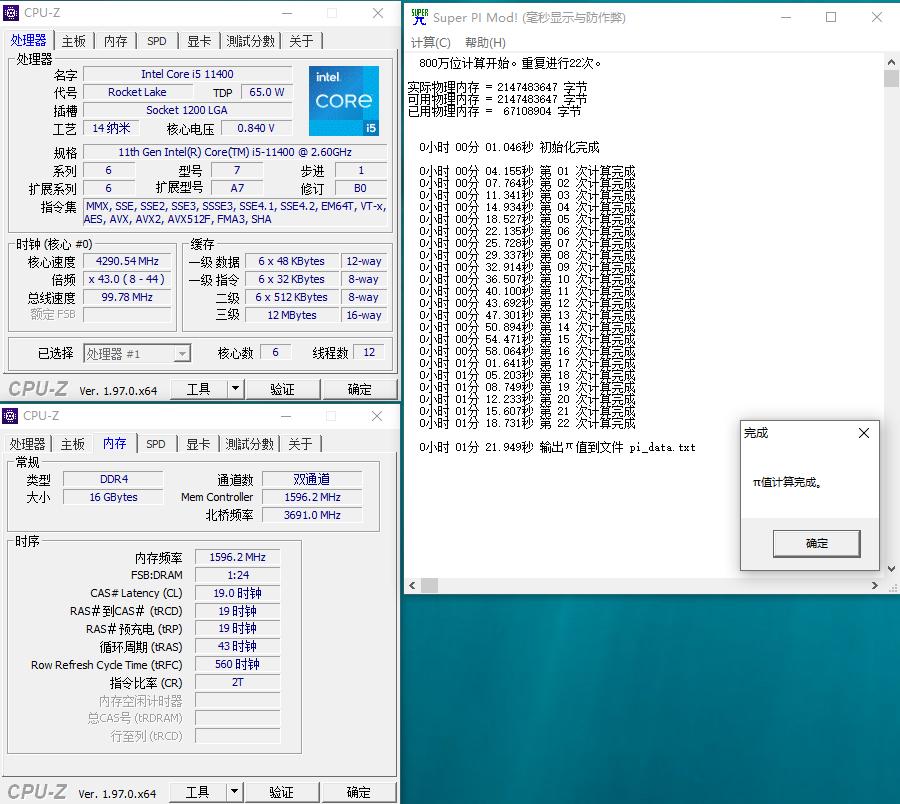Open the 关于 tab in top CPU-Z window
The height and width of the screenshot is (804, 900).
coord(300,41)
